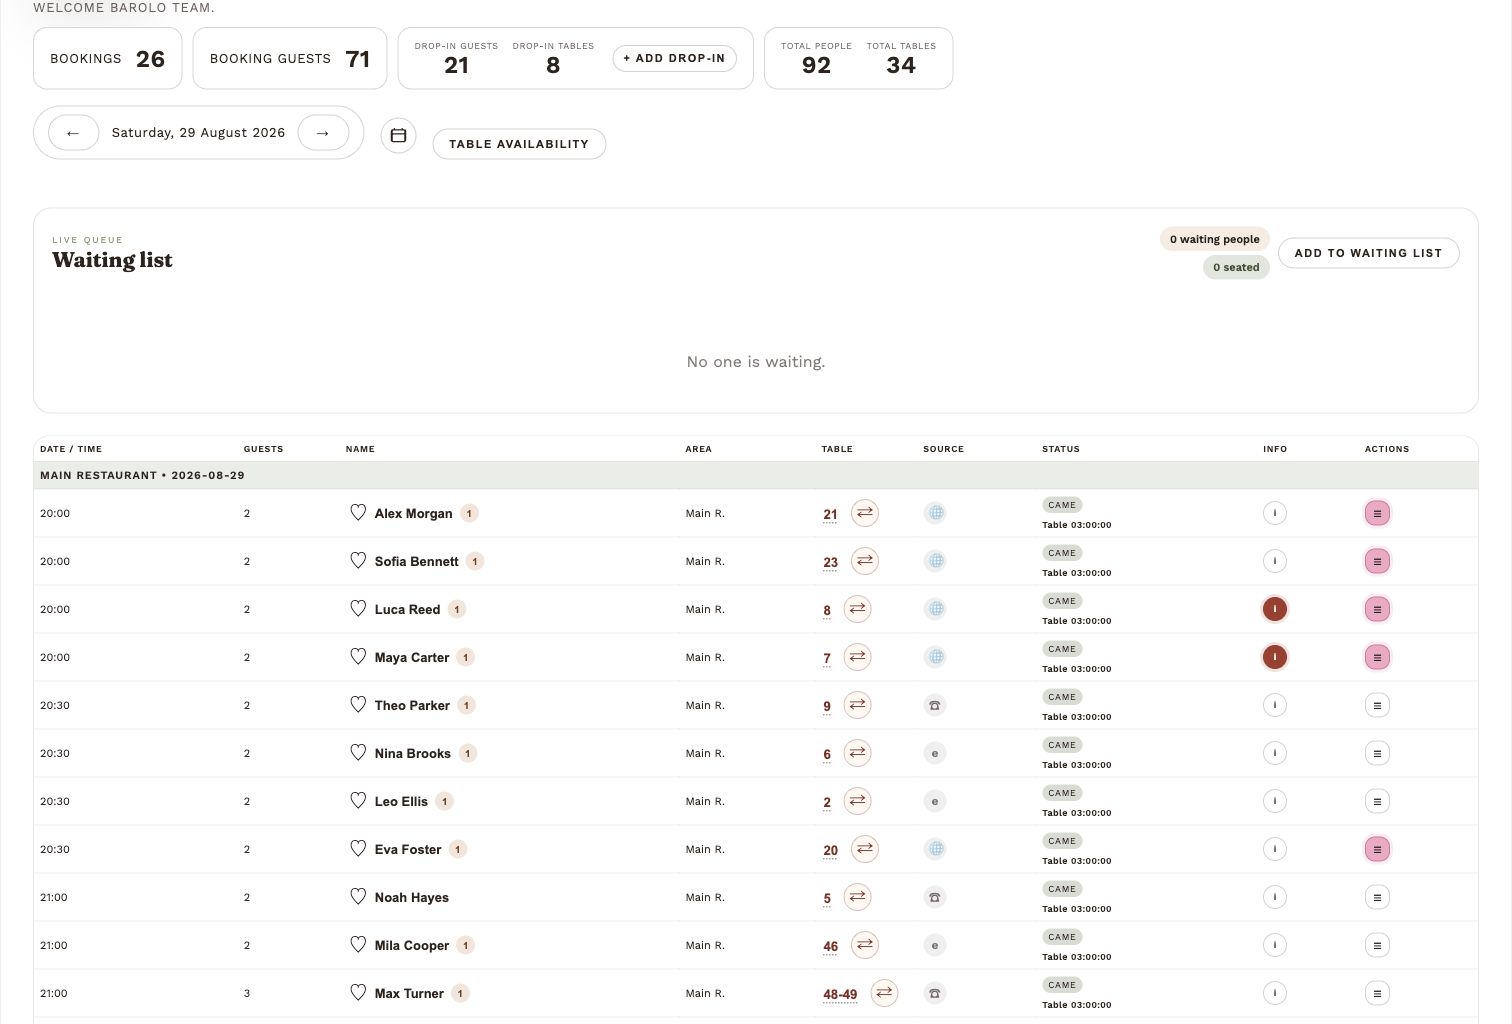The height and width of the screenshot is (1024, 1512).
Task: Expand actions for Mila Cooper's row
Action: point(1377,945)
